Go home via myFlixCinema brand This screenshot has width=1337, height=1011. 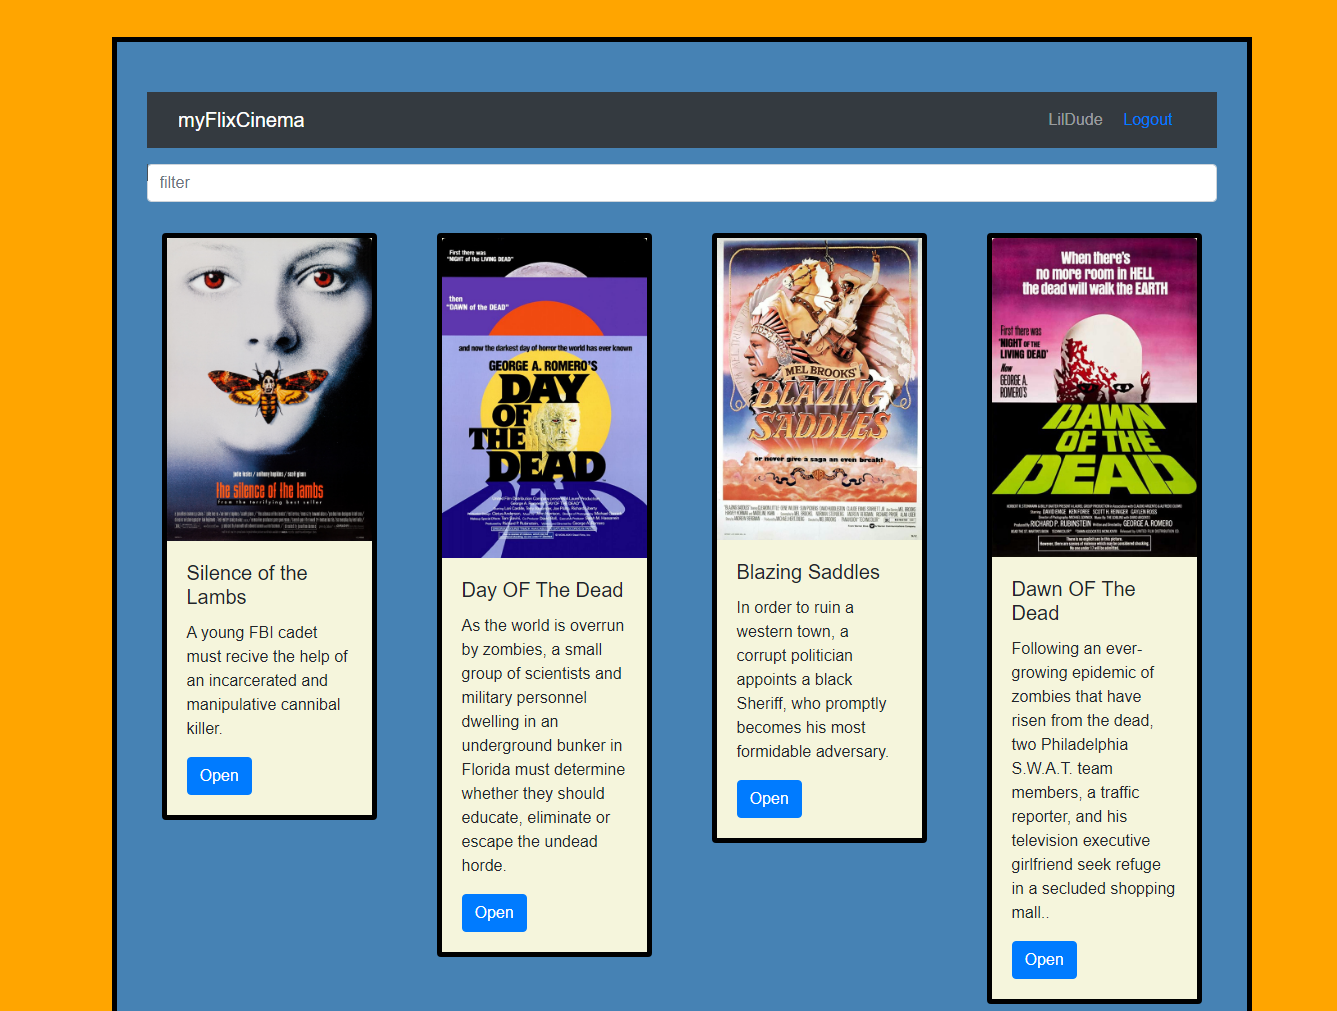click(241, 120)
